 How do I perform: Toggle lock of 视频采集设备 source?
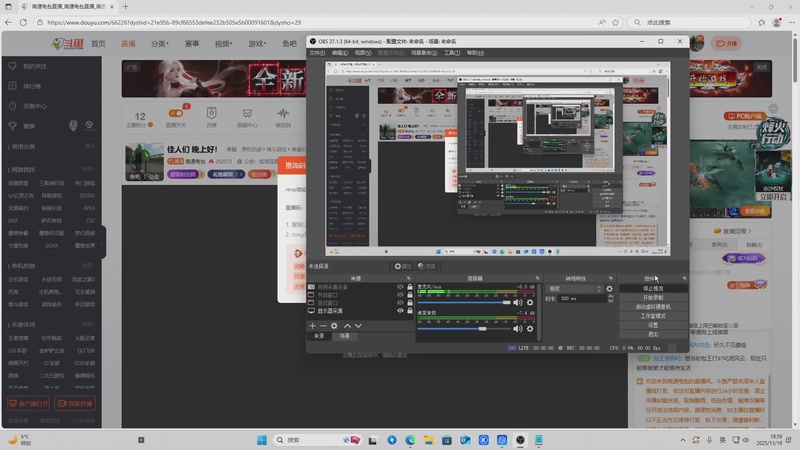410,287
